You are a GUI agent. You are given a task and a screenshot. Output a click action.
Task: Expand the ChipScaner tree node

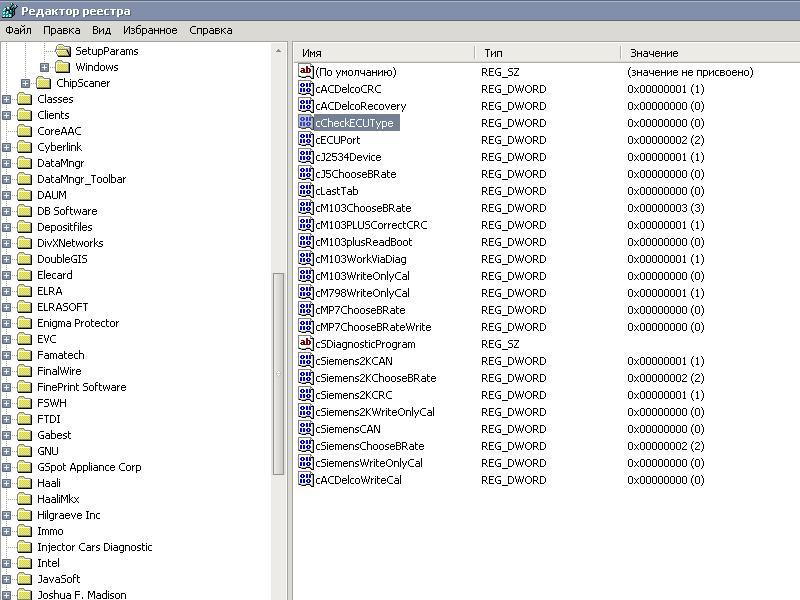point(26,83)
